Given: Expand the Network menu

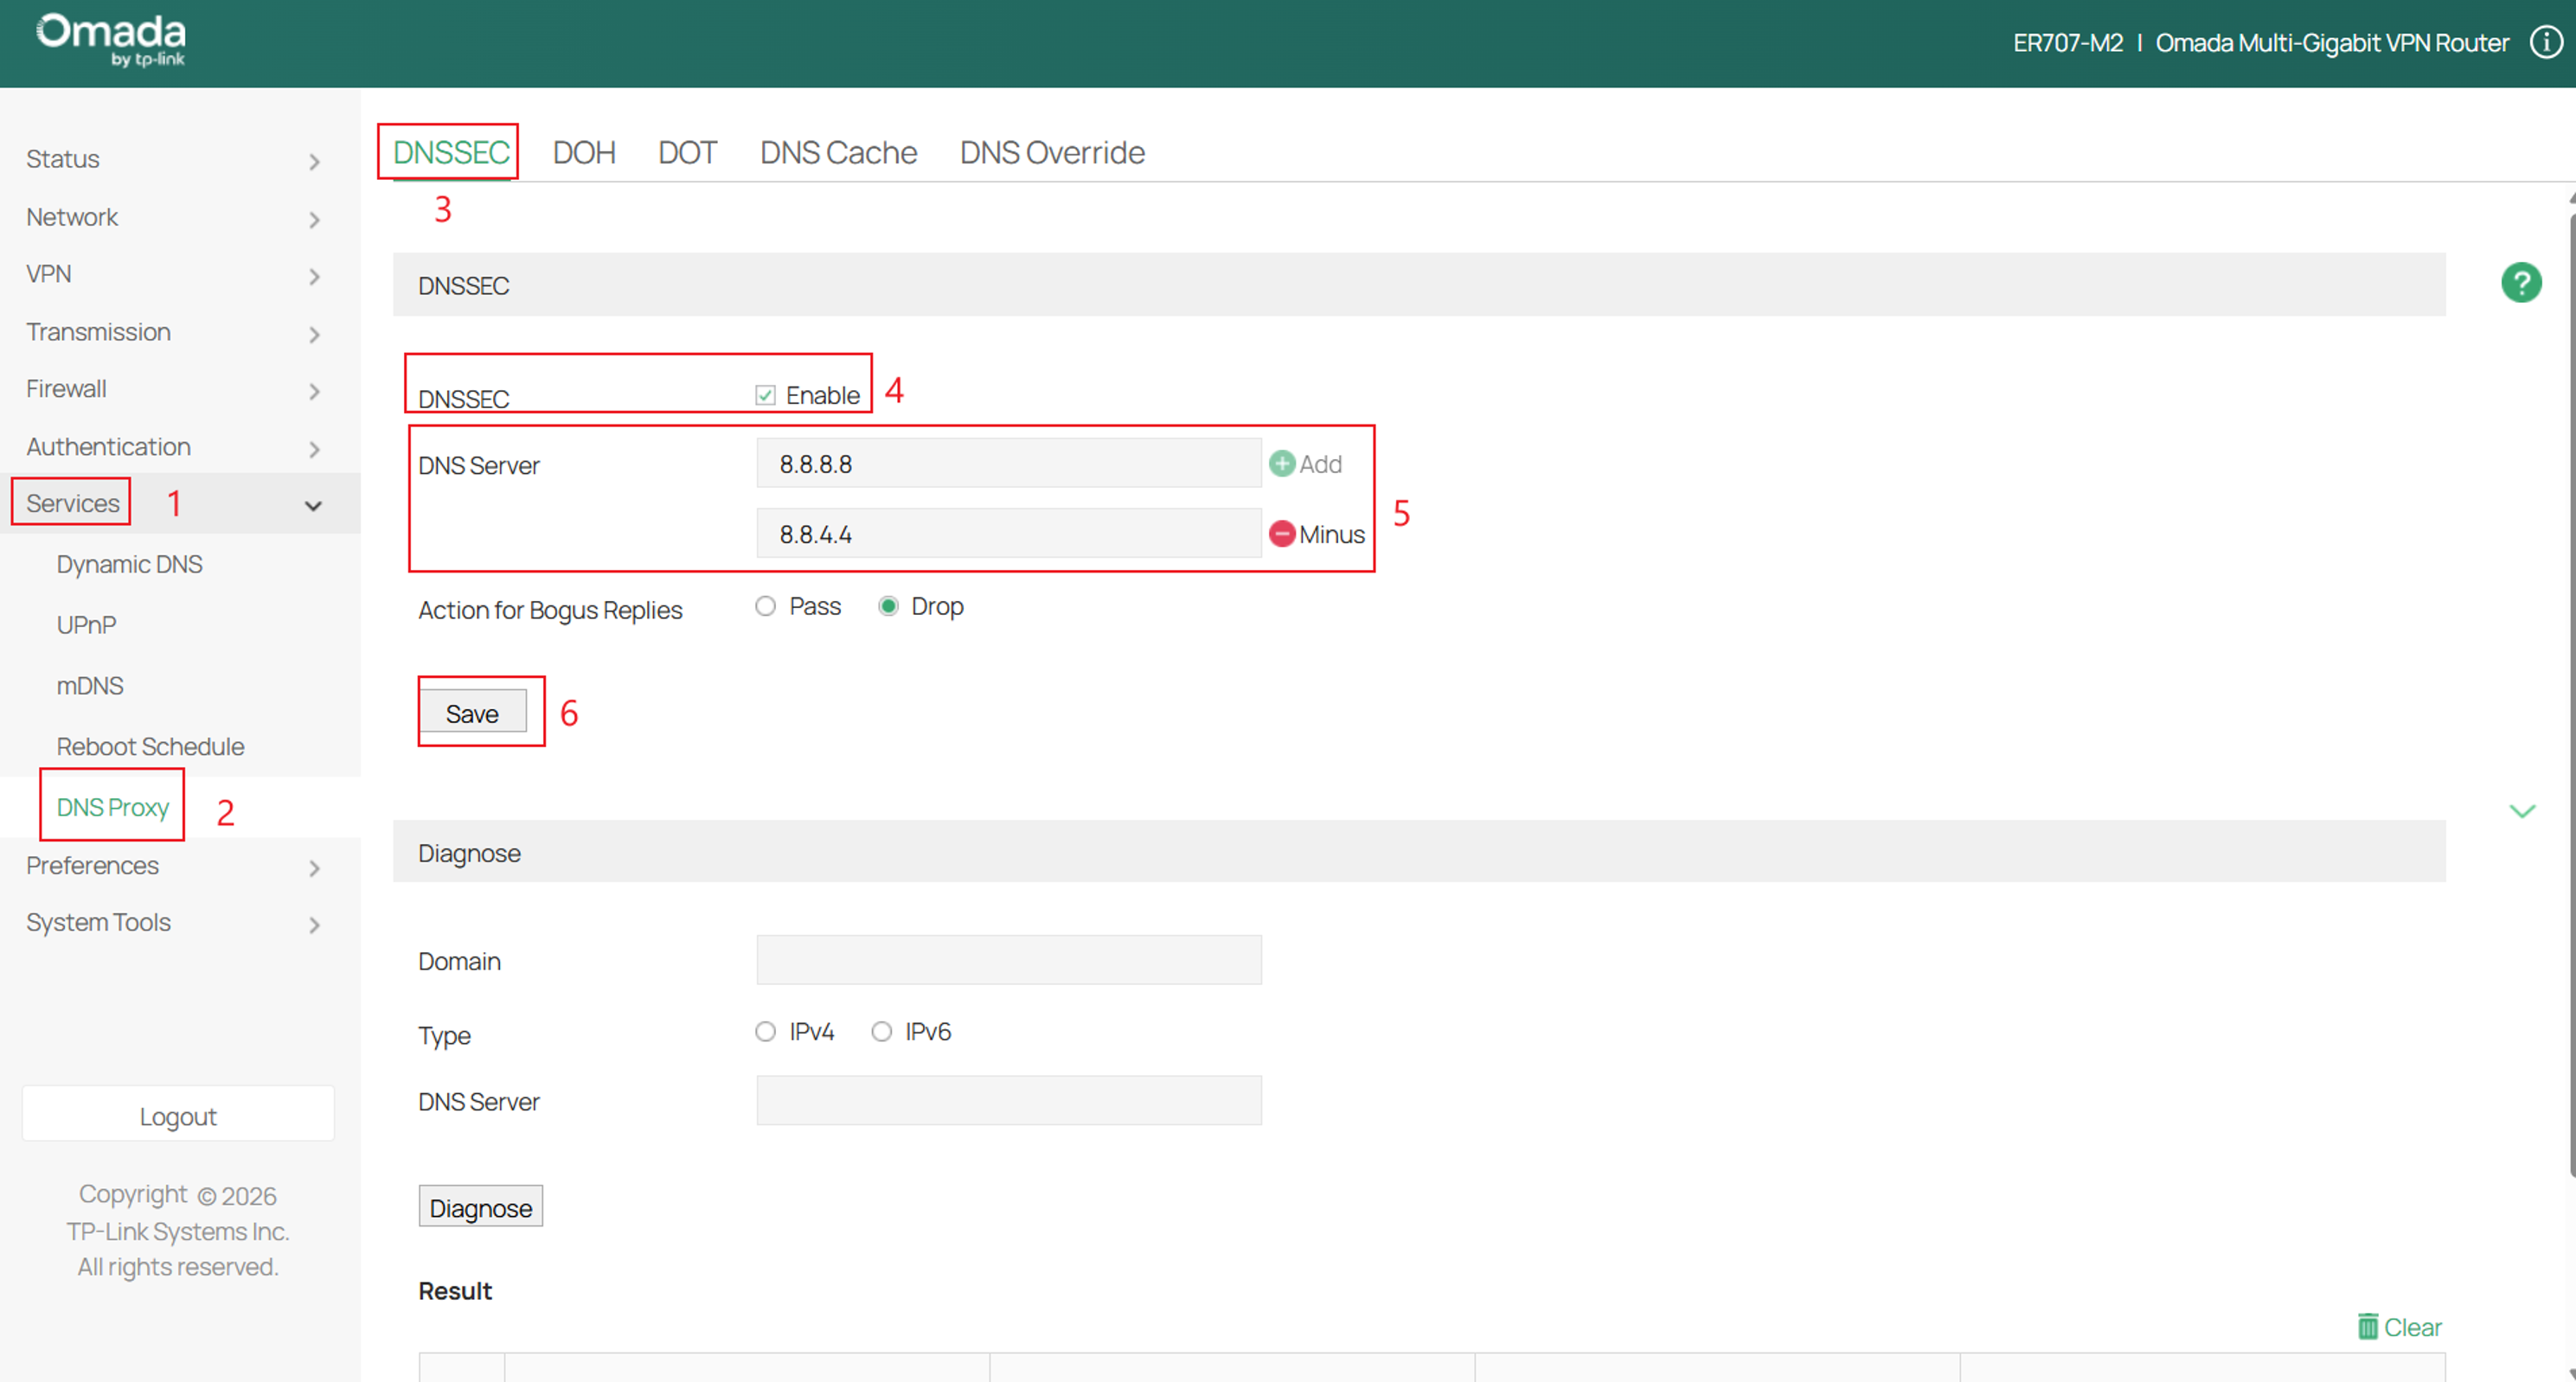Looking at the screenshot, I should pos(180,217).
